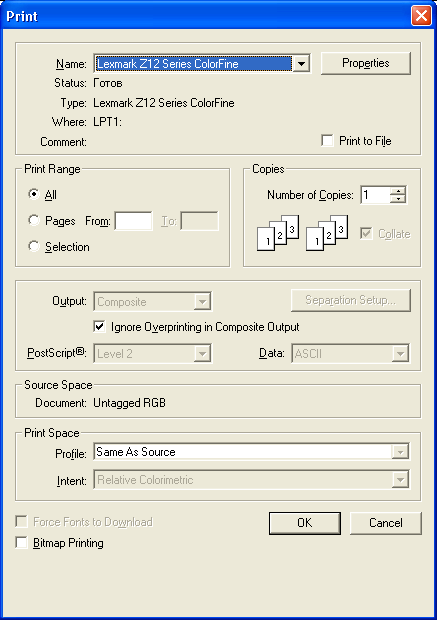Uncheck Ignore Overprinting in Composite Output

(x=99, y=327)
